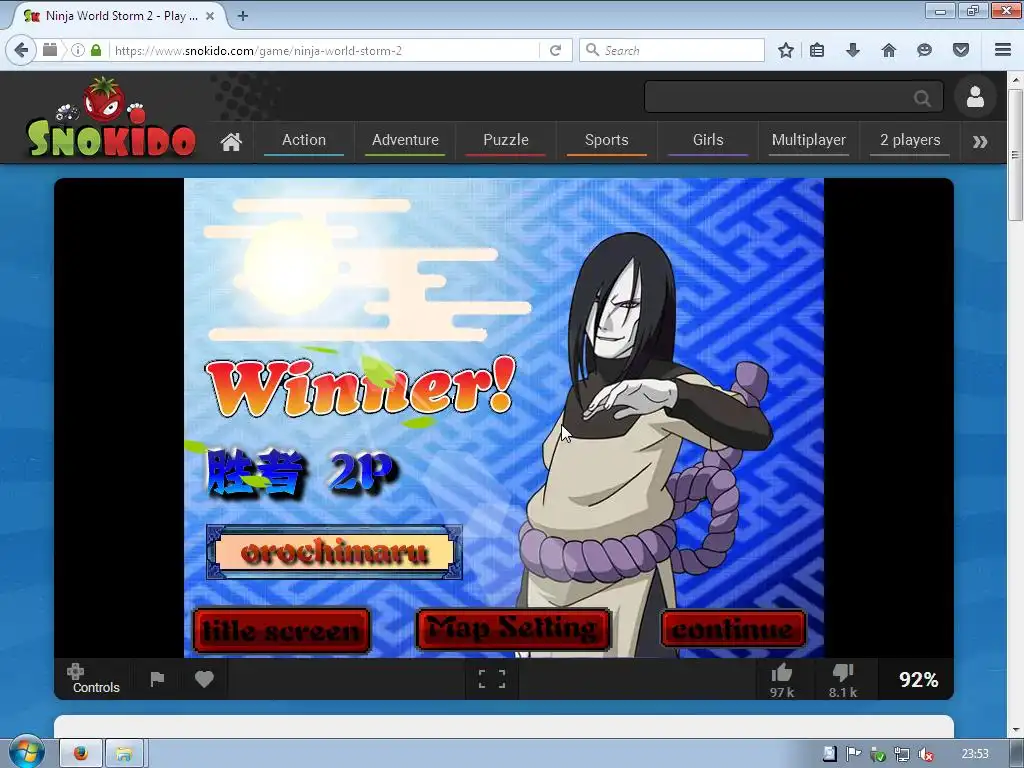Go back with the browser back arrow
1024x768 pixels.
point(21,50)
